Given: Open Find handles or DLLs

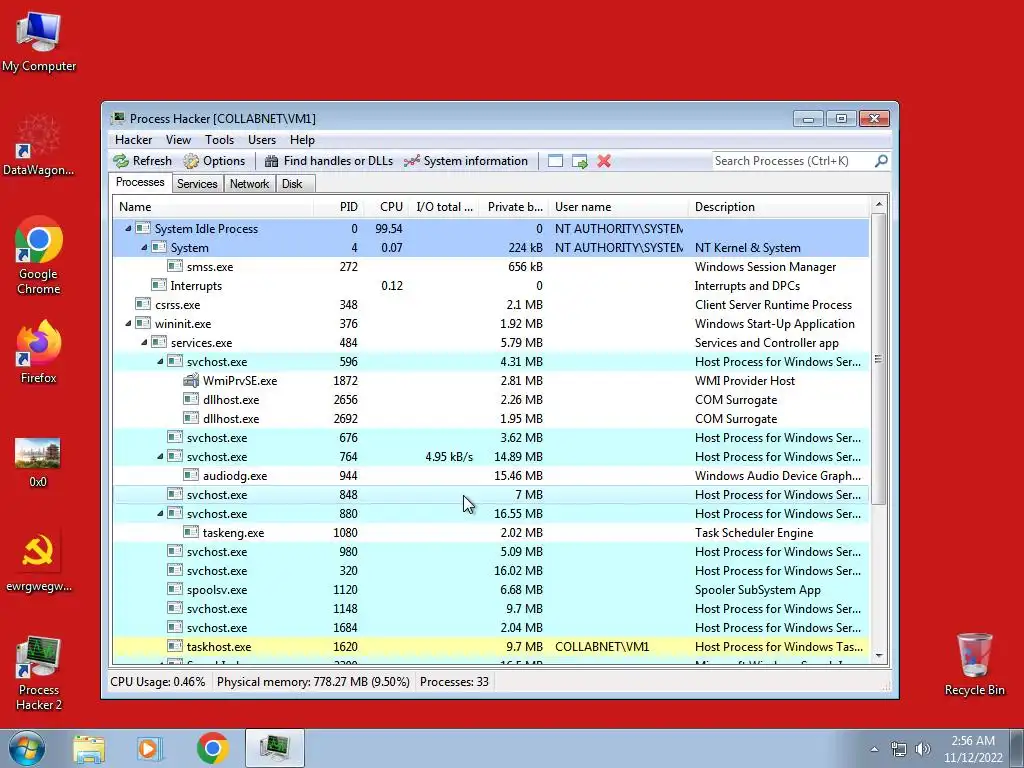Looking at the screenshot, I should tap(328, 161).
